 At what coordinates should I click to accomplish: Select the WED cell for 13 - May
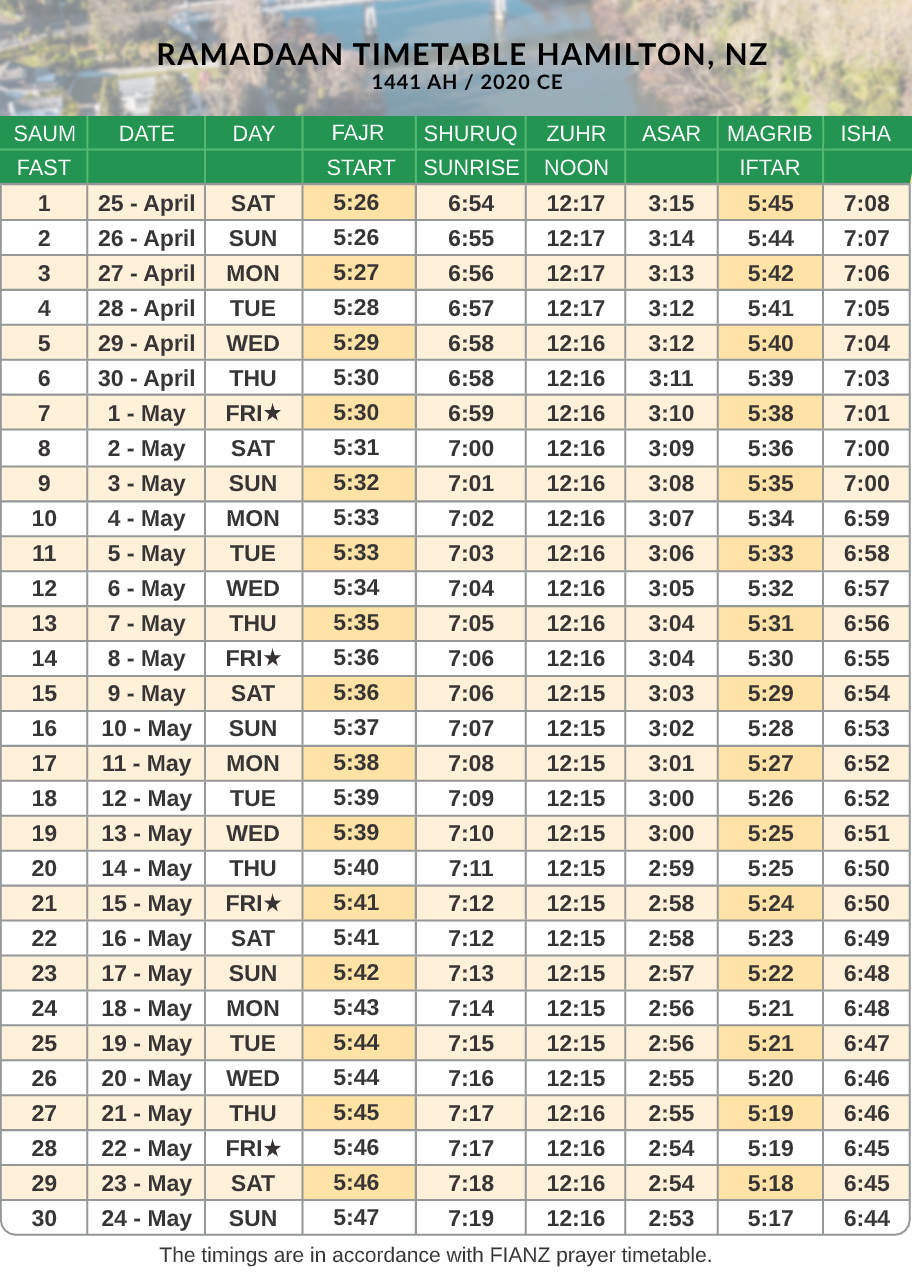pos(253,833)
